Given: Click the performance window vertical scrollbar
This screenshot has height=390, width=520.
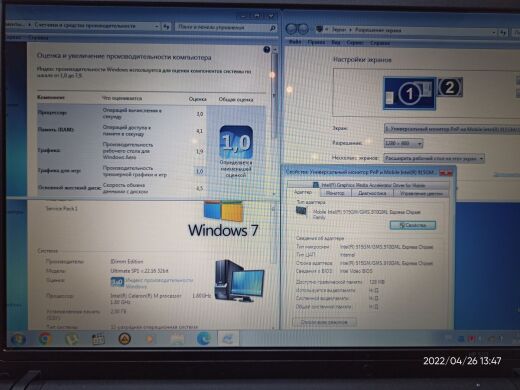Looking at the screenshot, I should click(x=274, y=121).
